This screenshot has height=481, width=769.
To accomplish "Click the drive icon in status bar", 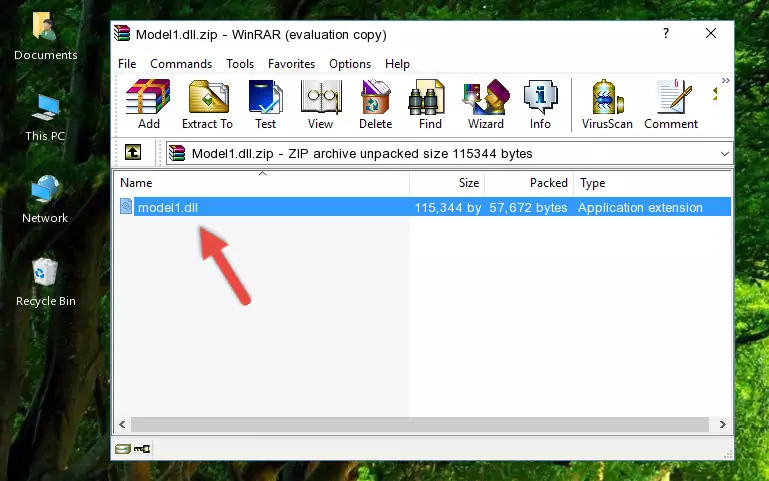I will [x=123, y=448].
